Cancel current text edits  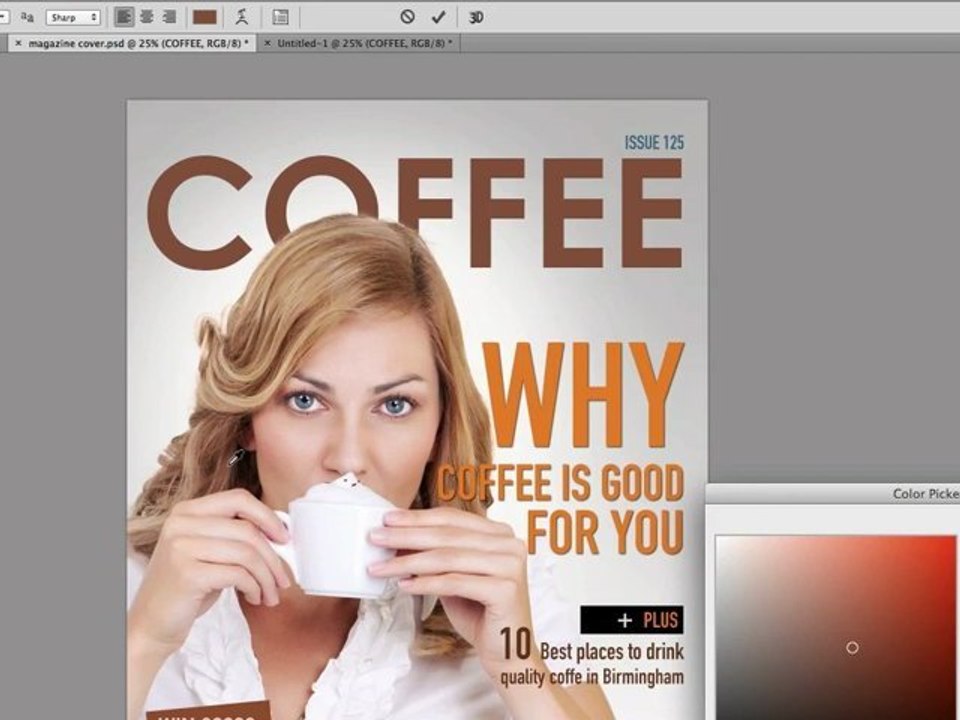coord(407,17)
